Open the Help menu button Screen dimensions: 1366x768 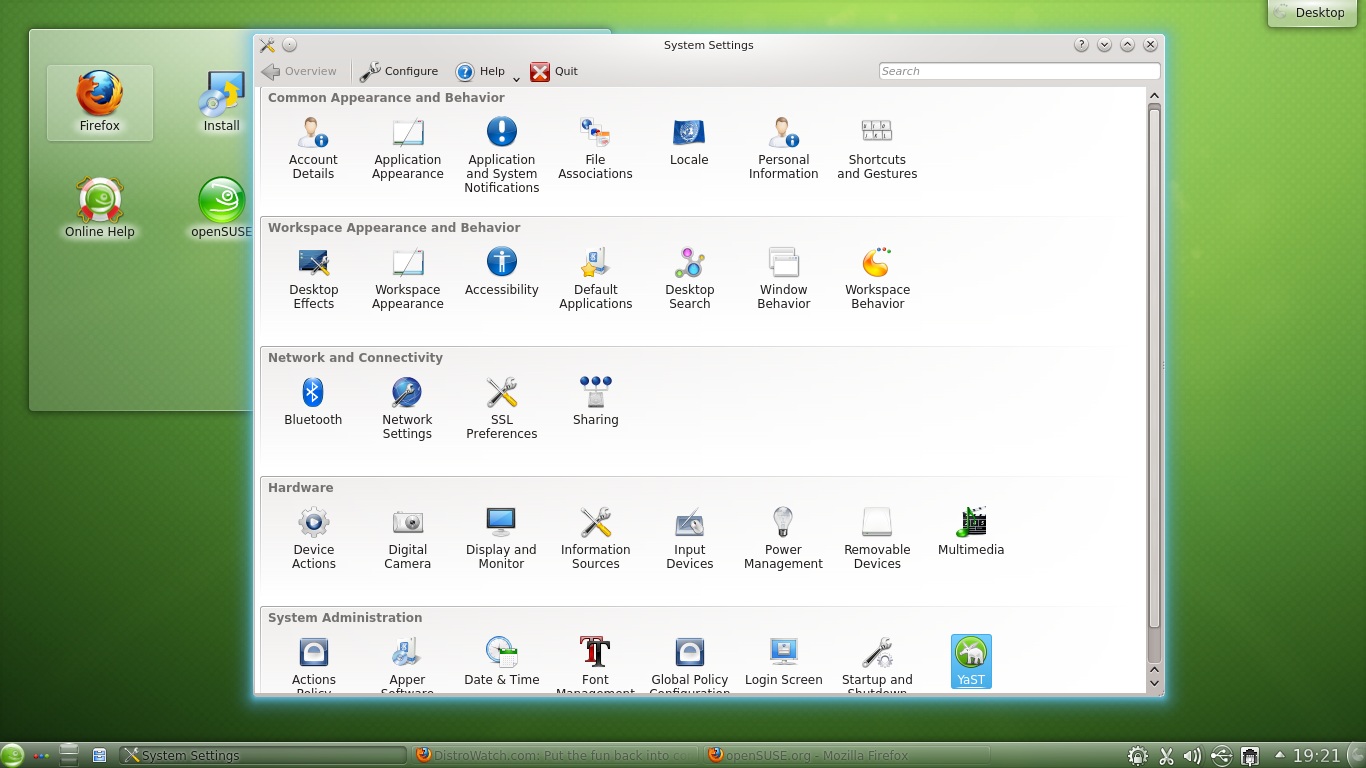(480, 71)
